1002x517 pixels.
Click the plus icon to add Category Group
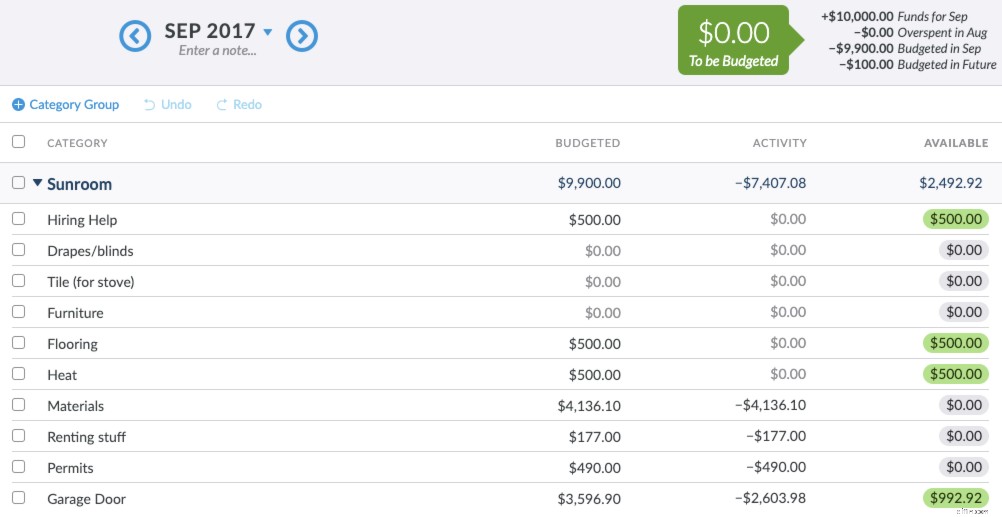(x=18, y=105)
